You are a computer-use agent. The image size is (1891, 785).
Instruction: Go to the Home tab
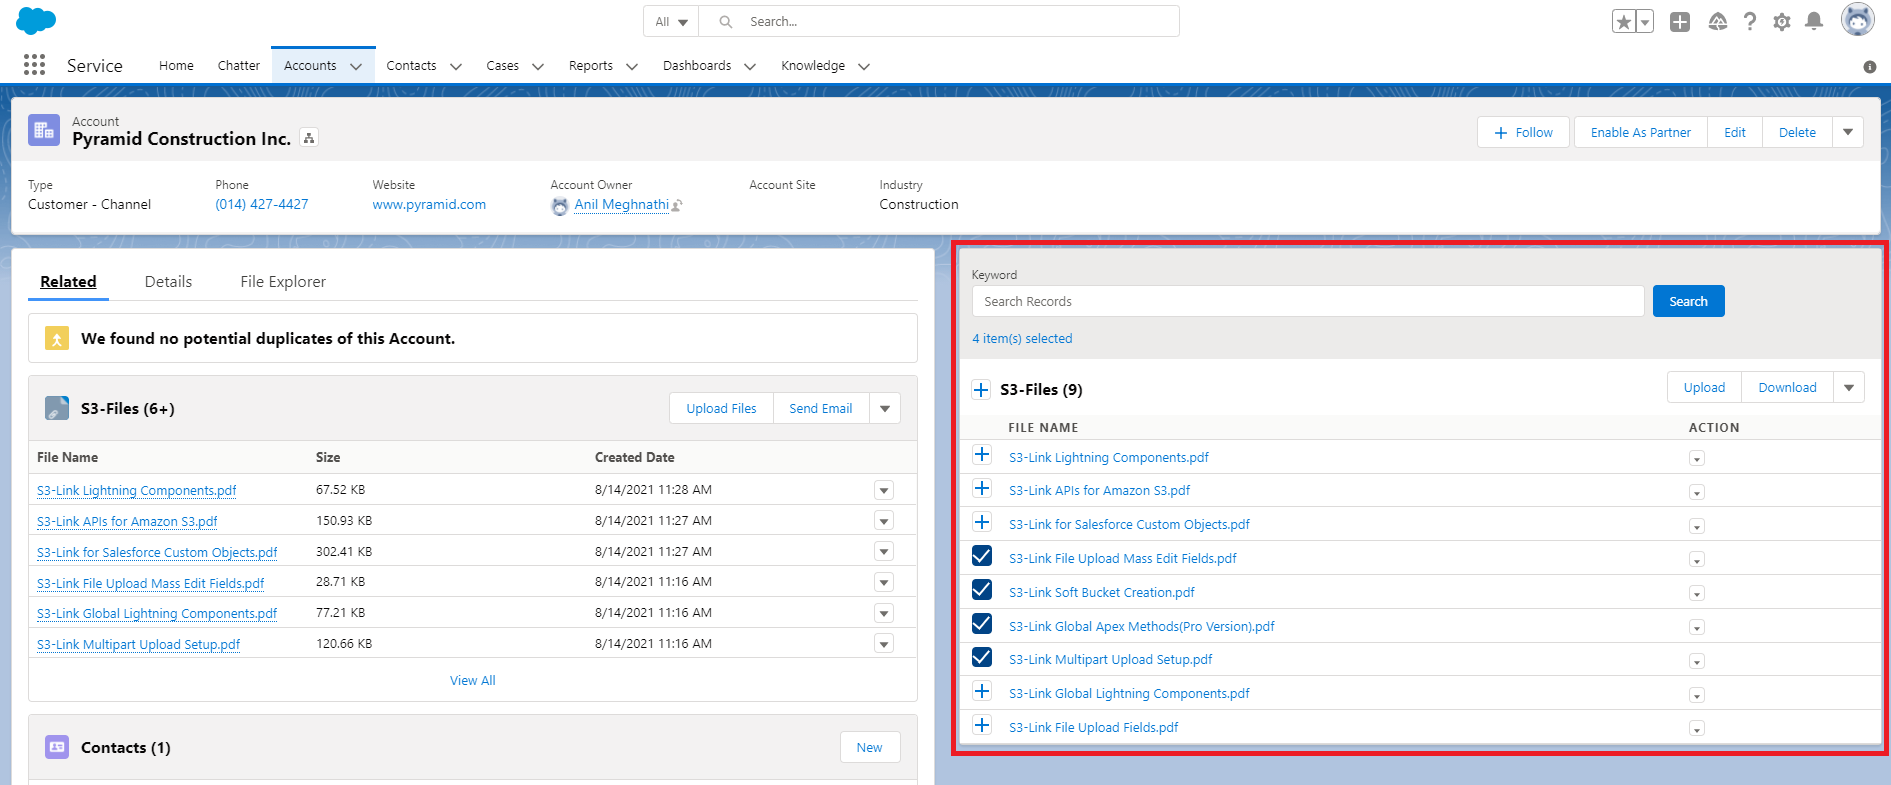176,66
